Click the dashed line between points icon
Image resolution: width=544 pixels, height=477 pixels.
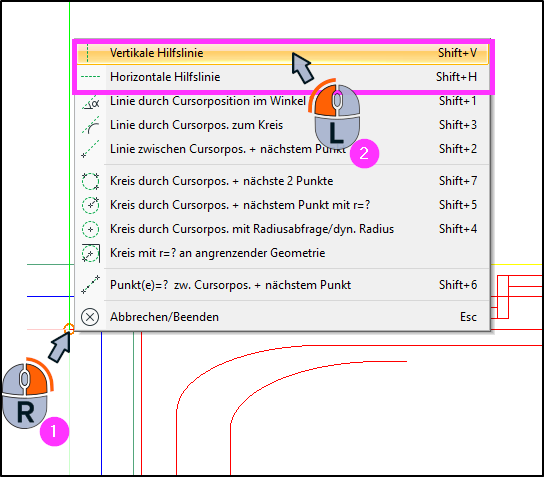tap(90, 149)
